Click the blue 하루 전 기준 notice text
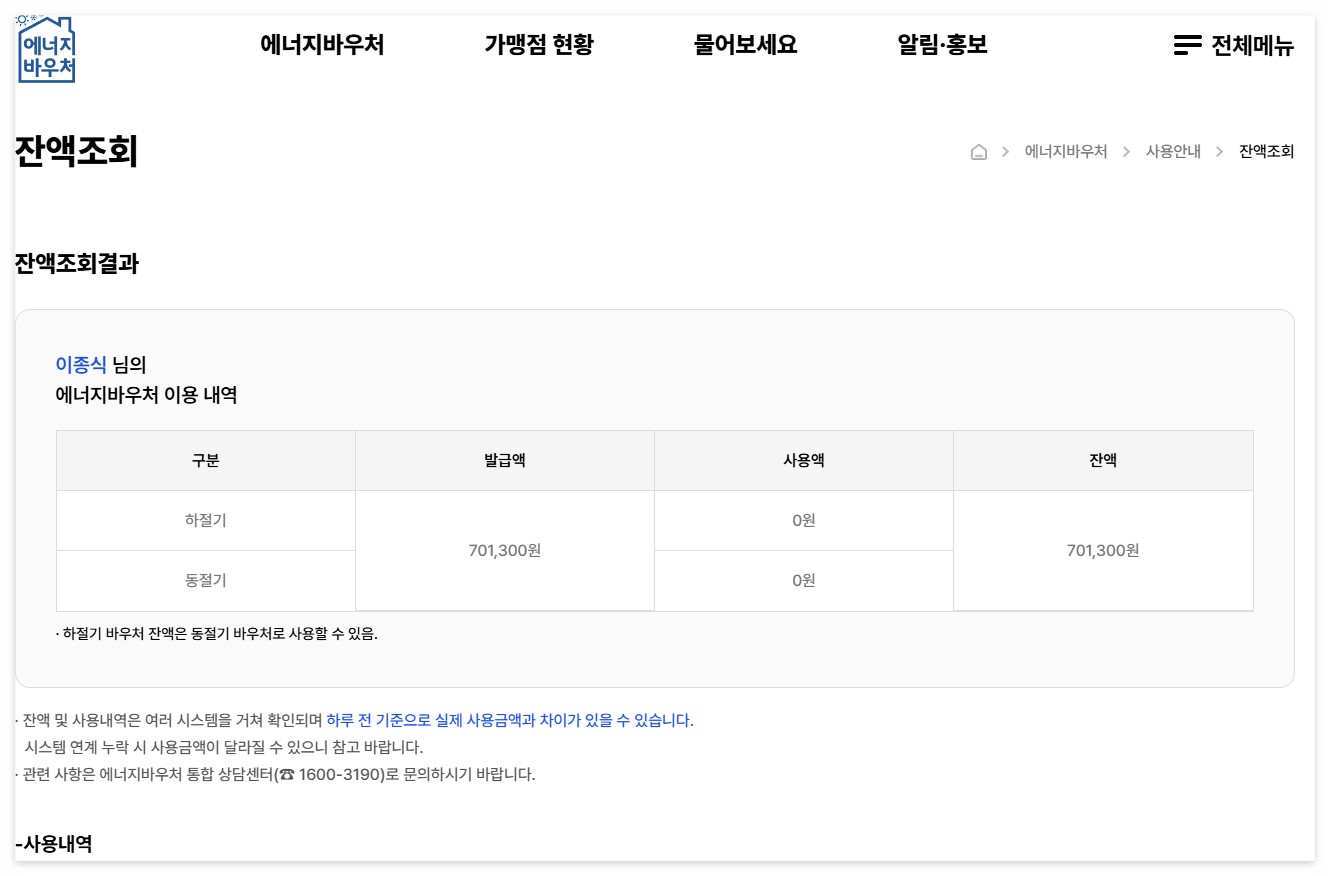Viewport: 1330px width, 876px height. [x=510, y=720]
